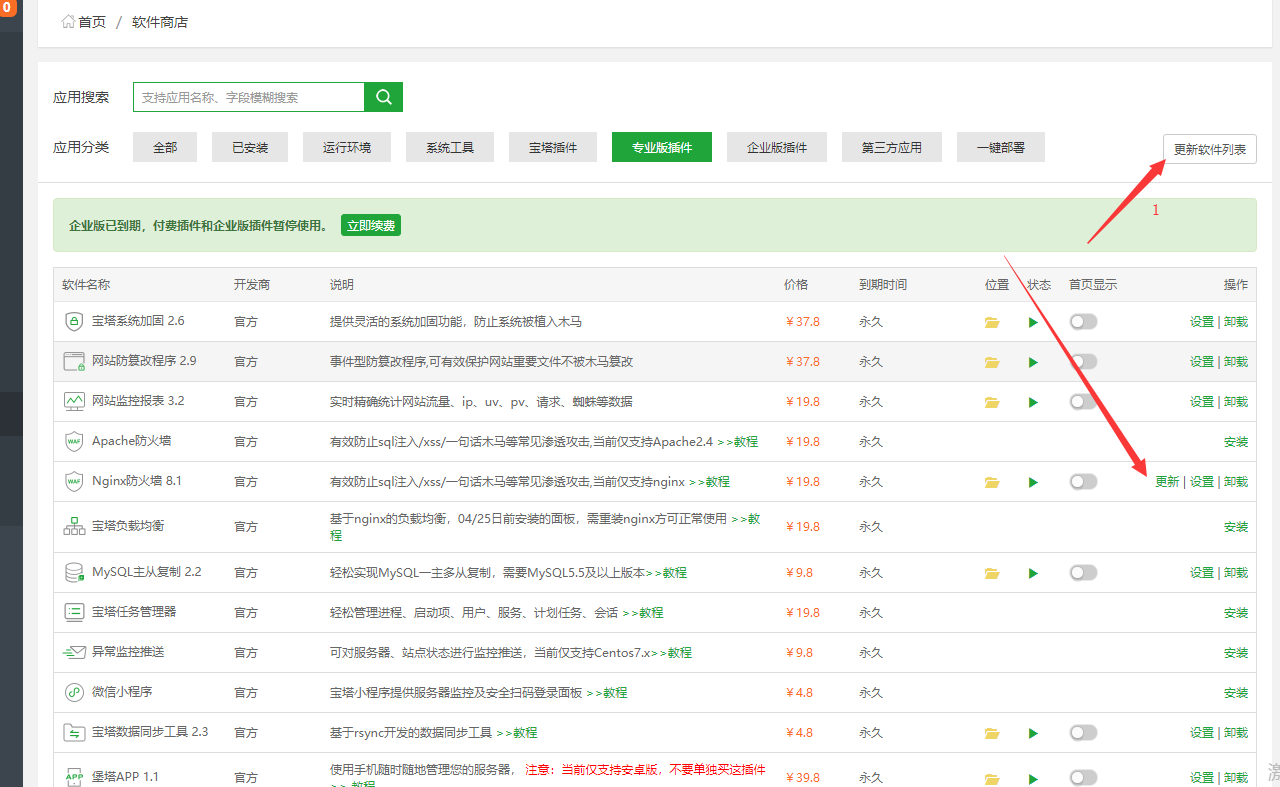Enable homepage display for Nginx防火墙
Screen dimensions: 1280x787
click(x=1083, y=481)
